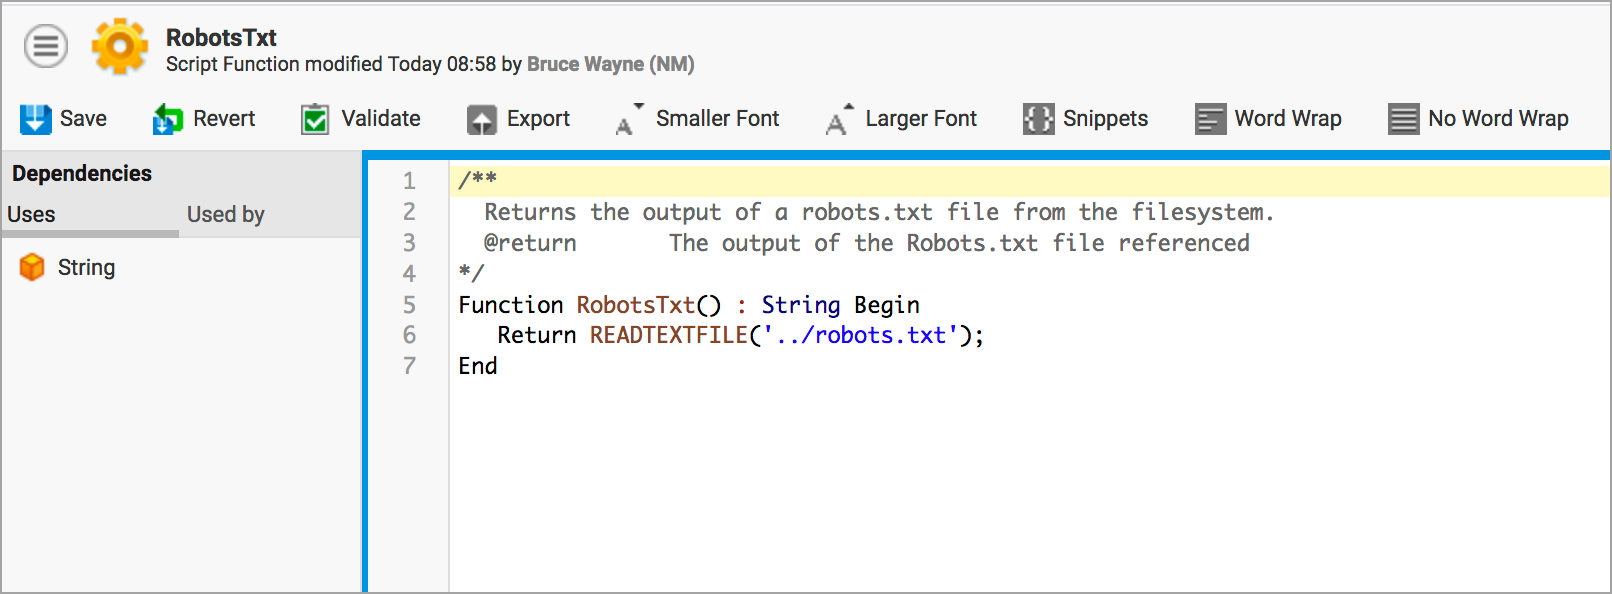The height and width of the screenshot is (594, 1612).
Task: Click the '../robots.txt' string literal
Action: click(x=860, y=335)
